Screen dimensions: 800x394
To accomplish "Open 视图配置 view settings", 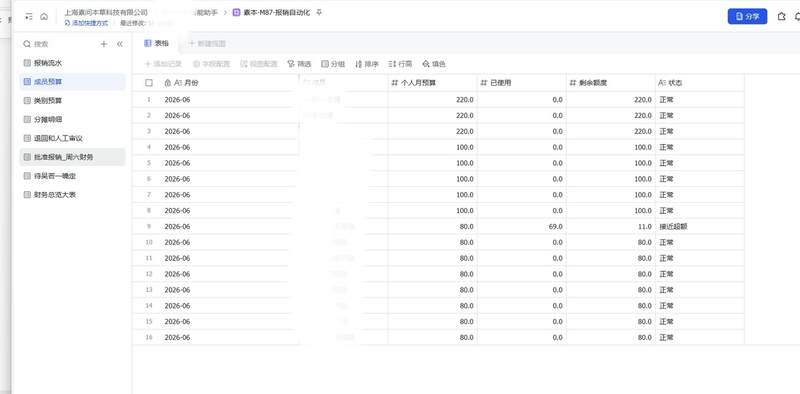I will pos(259,64).
